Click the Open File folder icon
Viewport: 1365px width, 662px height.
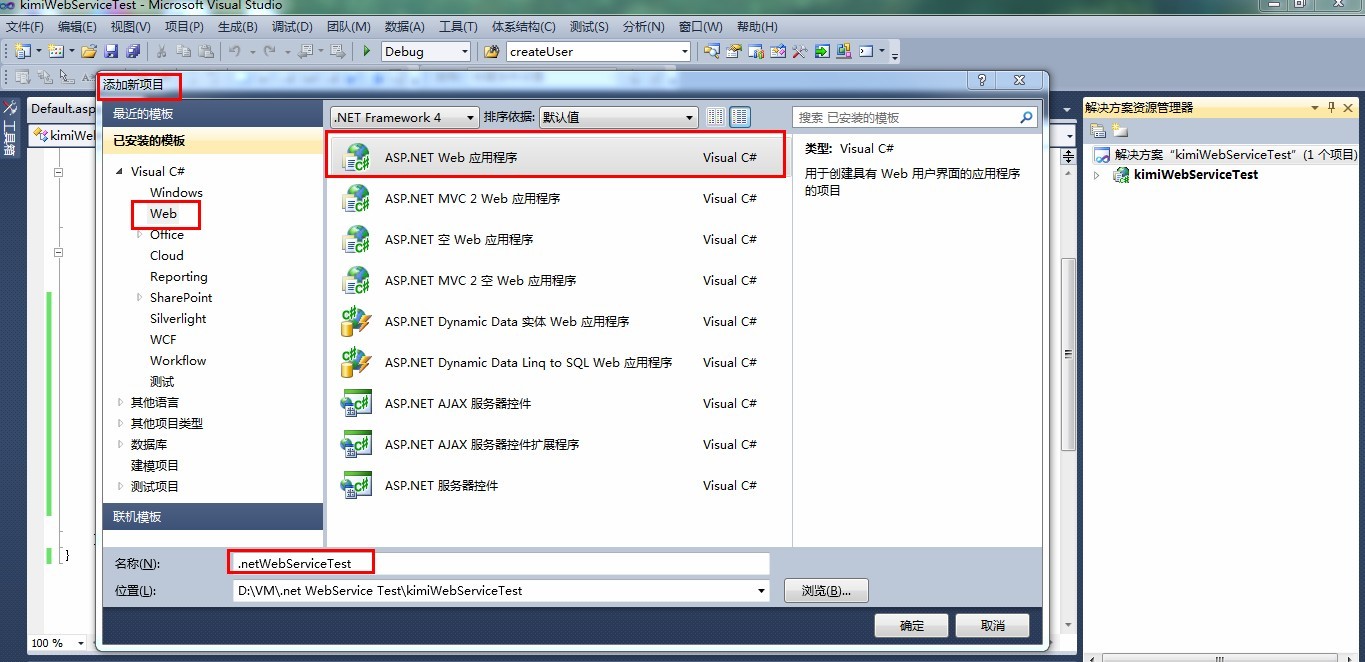click(x=89, y=51)
